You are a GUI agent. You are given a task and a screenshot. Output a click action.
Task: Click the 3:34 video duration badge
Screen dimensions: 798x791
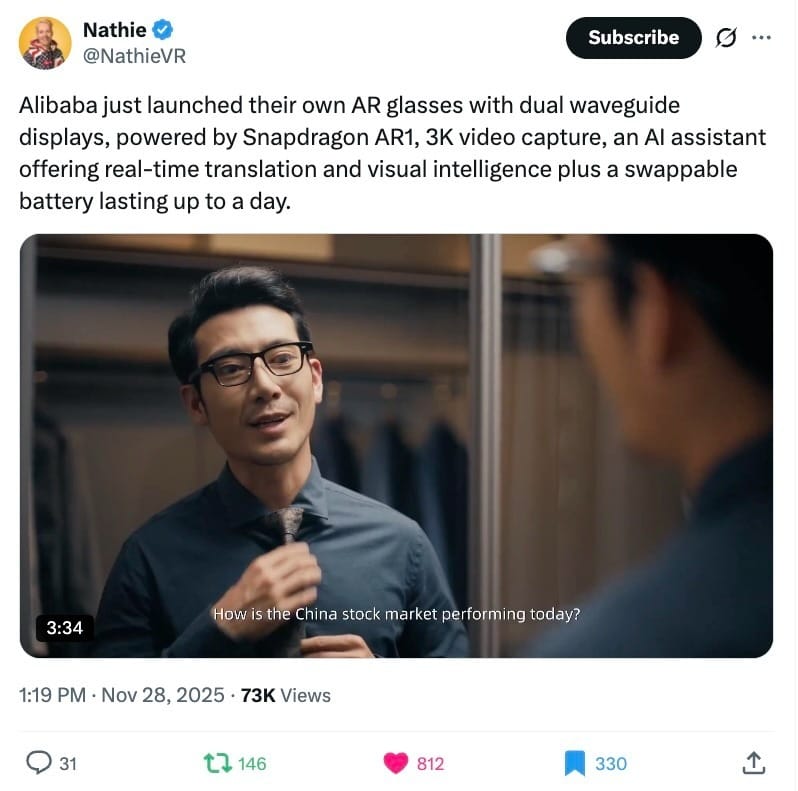(65, 628)
